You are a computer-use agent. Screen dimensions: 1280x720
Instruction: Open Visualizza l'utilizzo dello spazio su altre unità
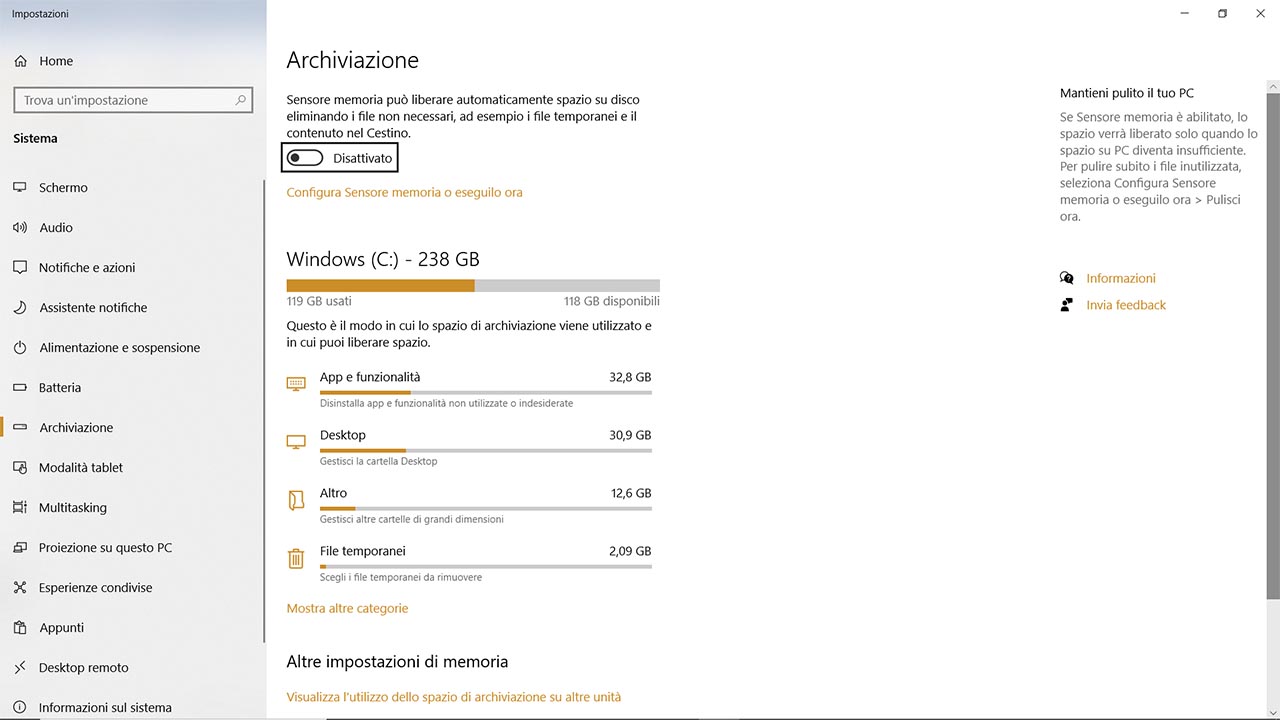(x=453, y=697)
